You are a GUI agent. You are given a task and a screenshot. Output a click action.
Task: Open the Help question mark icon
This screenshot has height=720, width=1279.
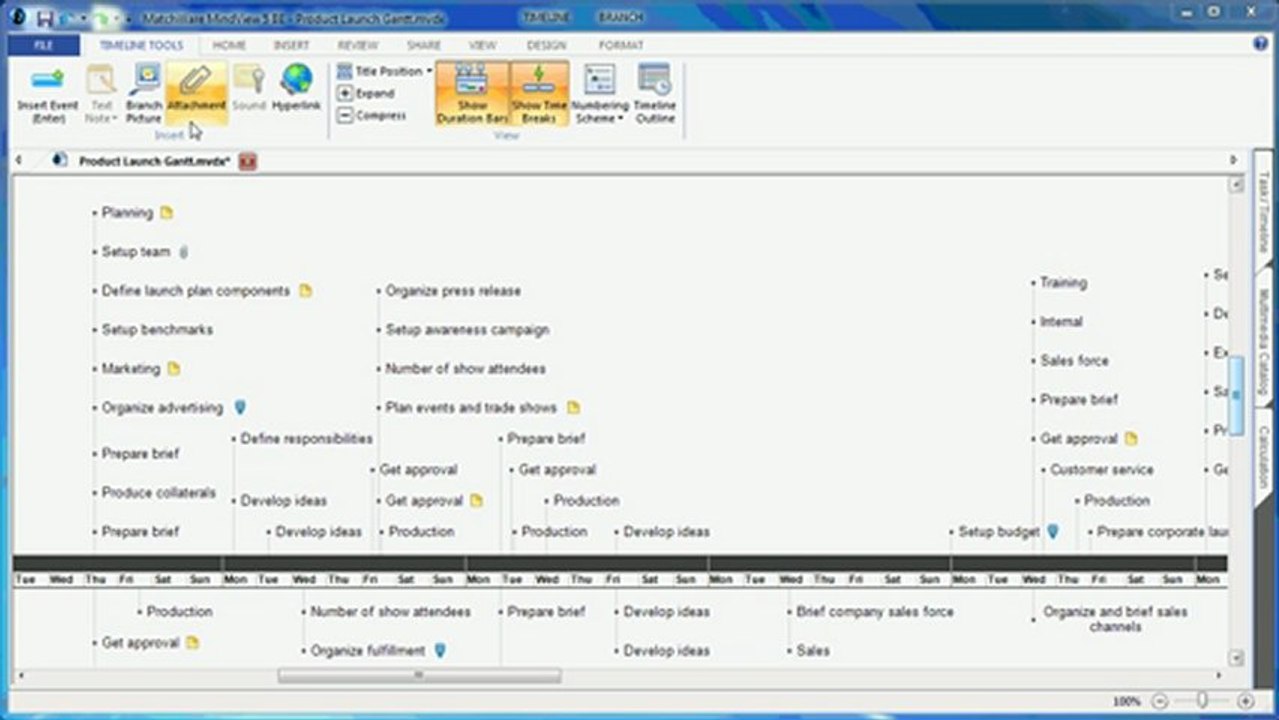pos(1261,44)
